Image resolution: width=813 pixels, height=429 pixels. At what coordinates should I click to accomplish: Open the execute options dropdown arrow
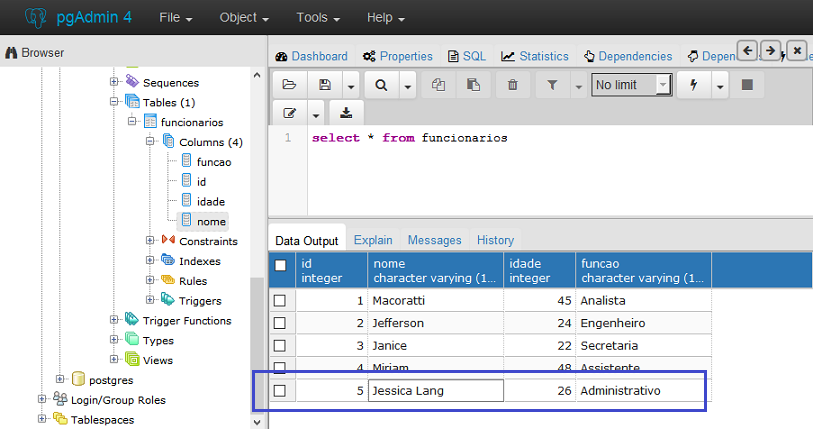pyautogui.click(x=720, y=86)
